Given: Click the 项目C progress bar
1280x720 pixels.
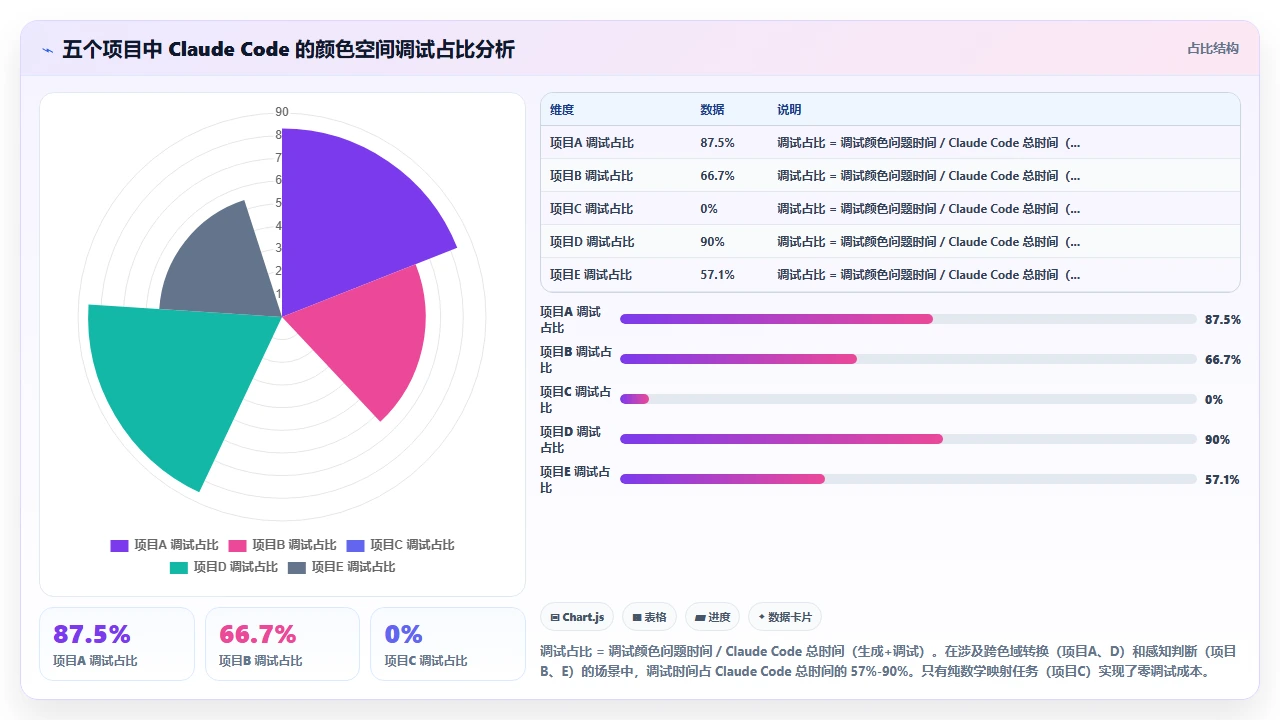Looking at the screenshot, I should coord(908,399).
